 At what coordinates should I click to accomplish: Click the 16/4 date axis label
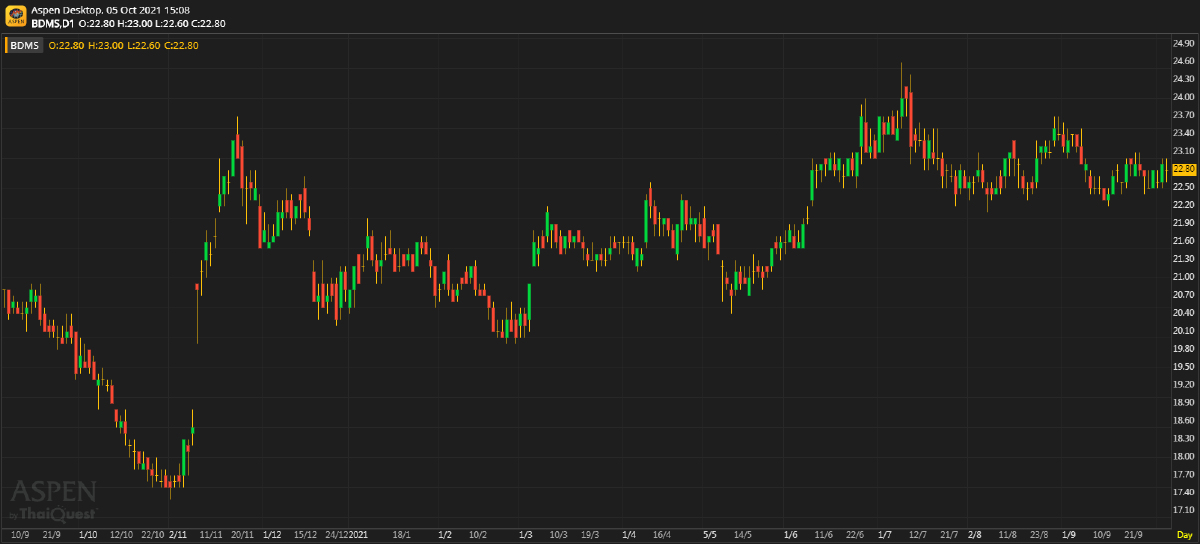[661, 535]
